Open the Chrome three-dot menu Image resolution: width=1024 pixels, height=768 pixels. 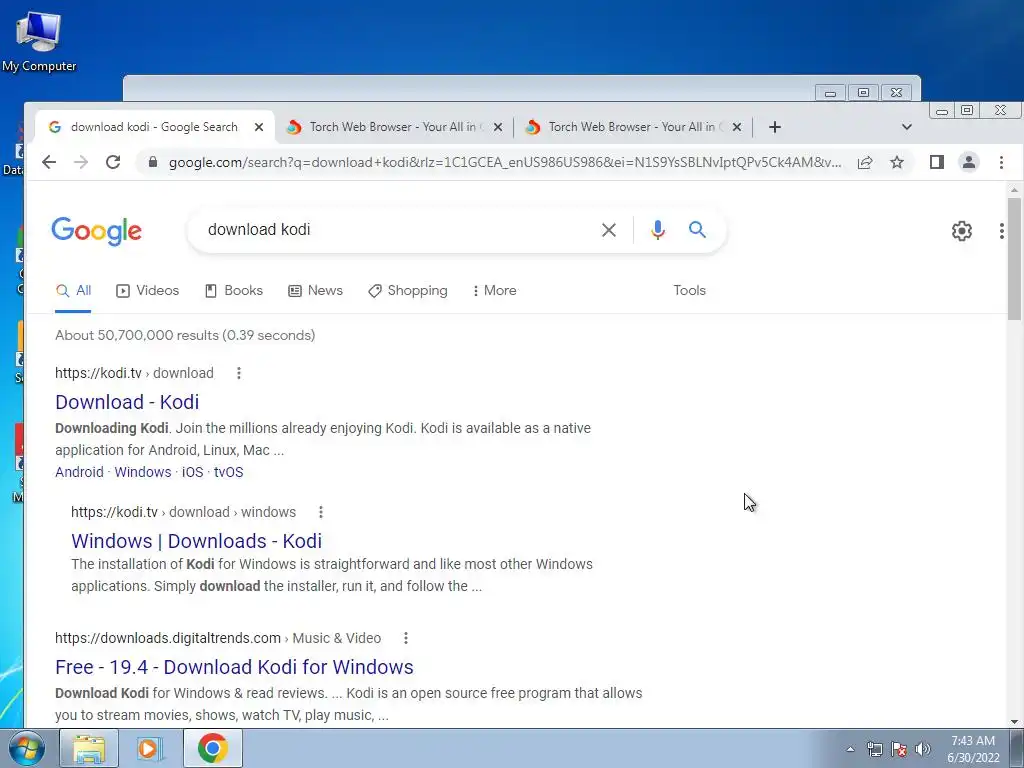[1001, 162]
